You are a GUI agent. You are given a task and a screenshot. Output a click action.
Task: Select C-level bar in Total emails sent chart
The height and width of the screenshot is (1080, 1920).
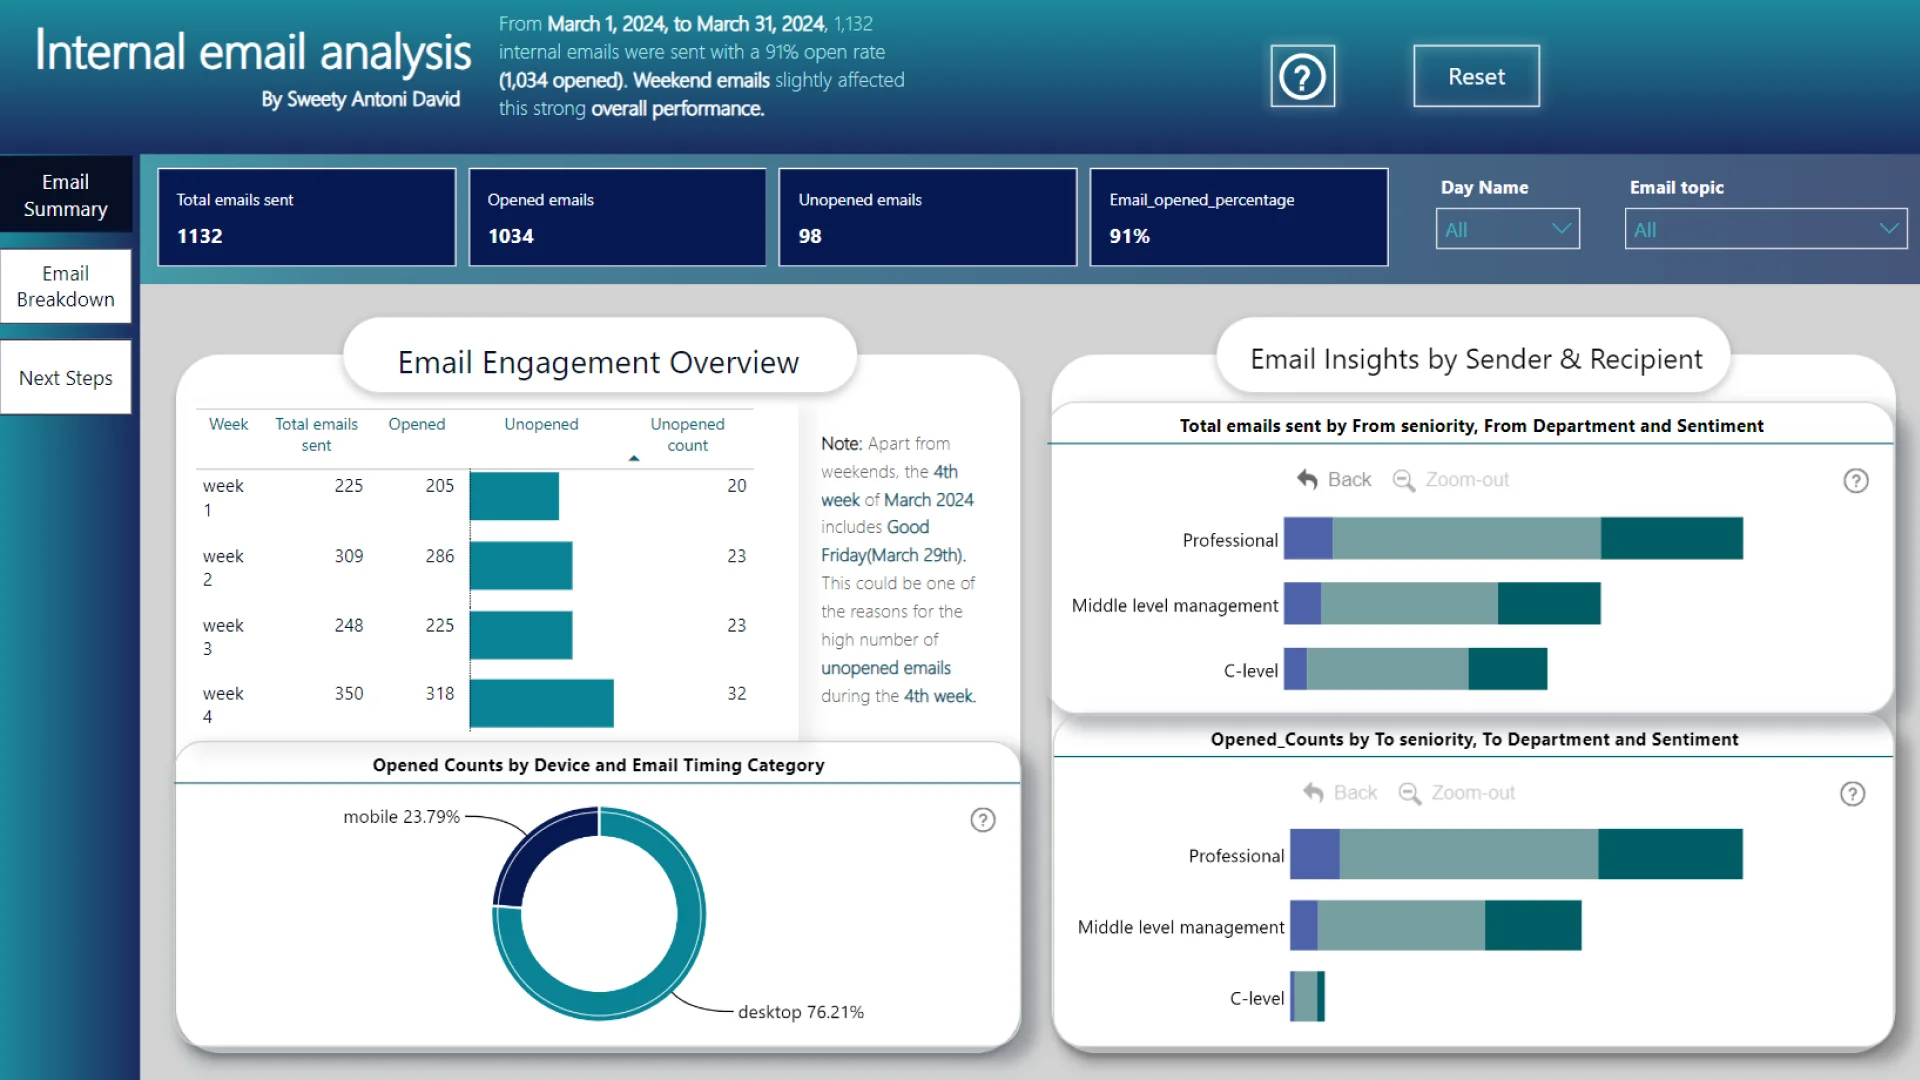tap(1415, 669)
